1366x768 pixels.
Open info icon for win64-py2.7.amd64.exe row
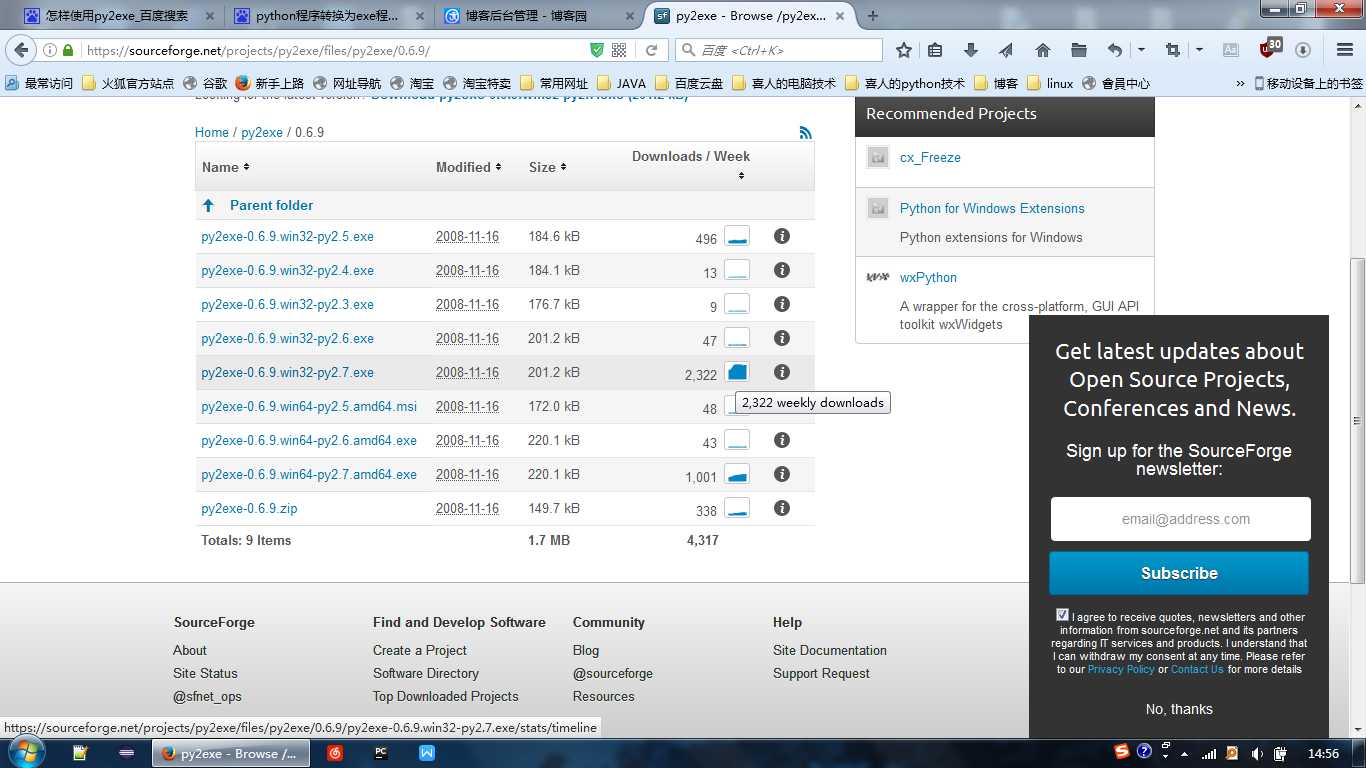click(782, 474)
